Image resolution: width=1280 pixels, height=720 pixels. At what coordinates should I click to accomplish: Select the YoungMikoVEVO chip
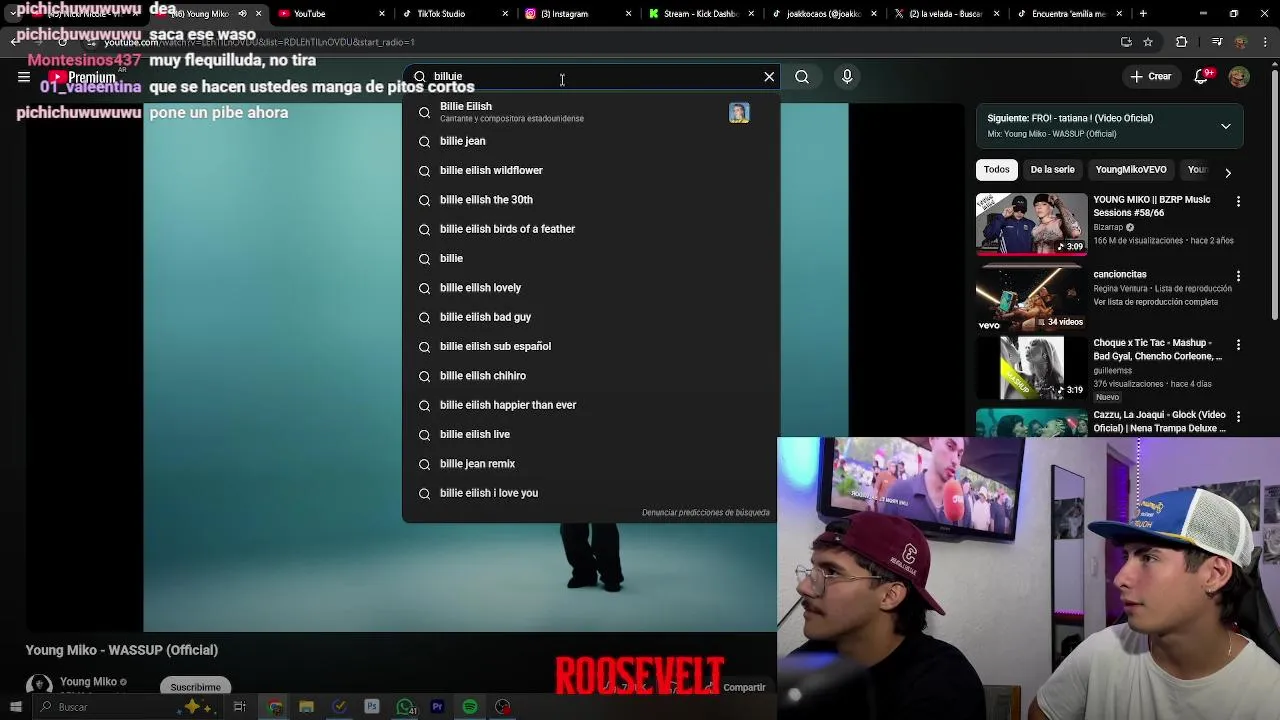pos(1131,170)
